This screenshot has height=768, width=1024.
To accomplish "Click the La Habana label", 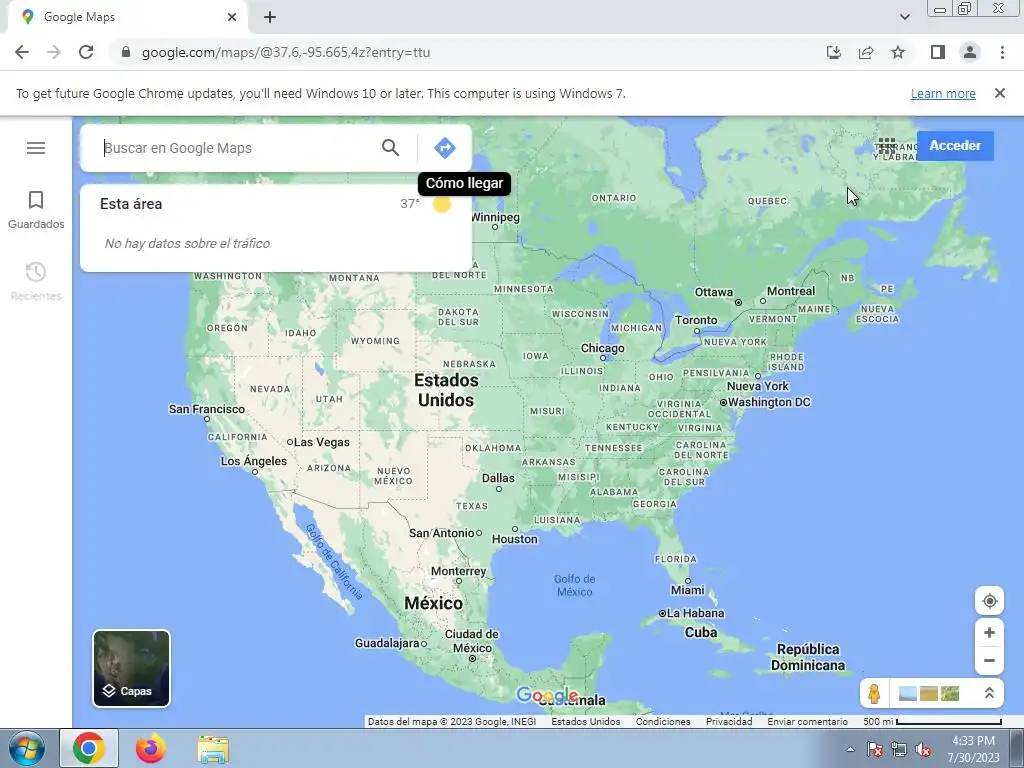I will (696, 613).
